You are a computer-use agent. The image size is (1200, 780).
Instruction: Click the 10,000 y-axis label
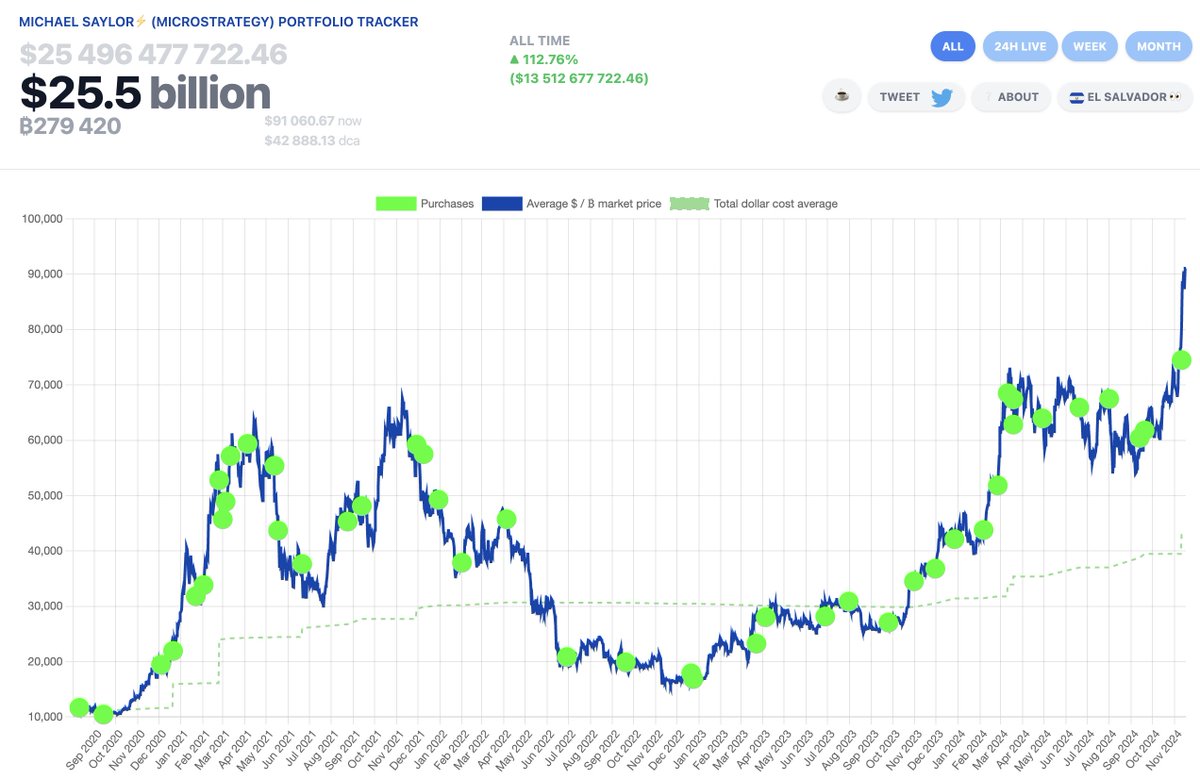(x=45, y=717)
